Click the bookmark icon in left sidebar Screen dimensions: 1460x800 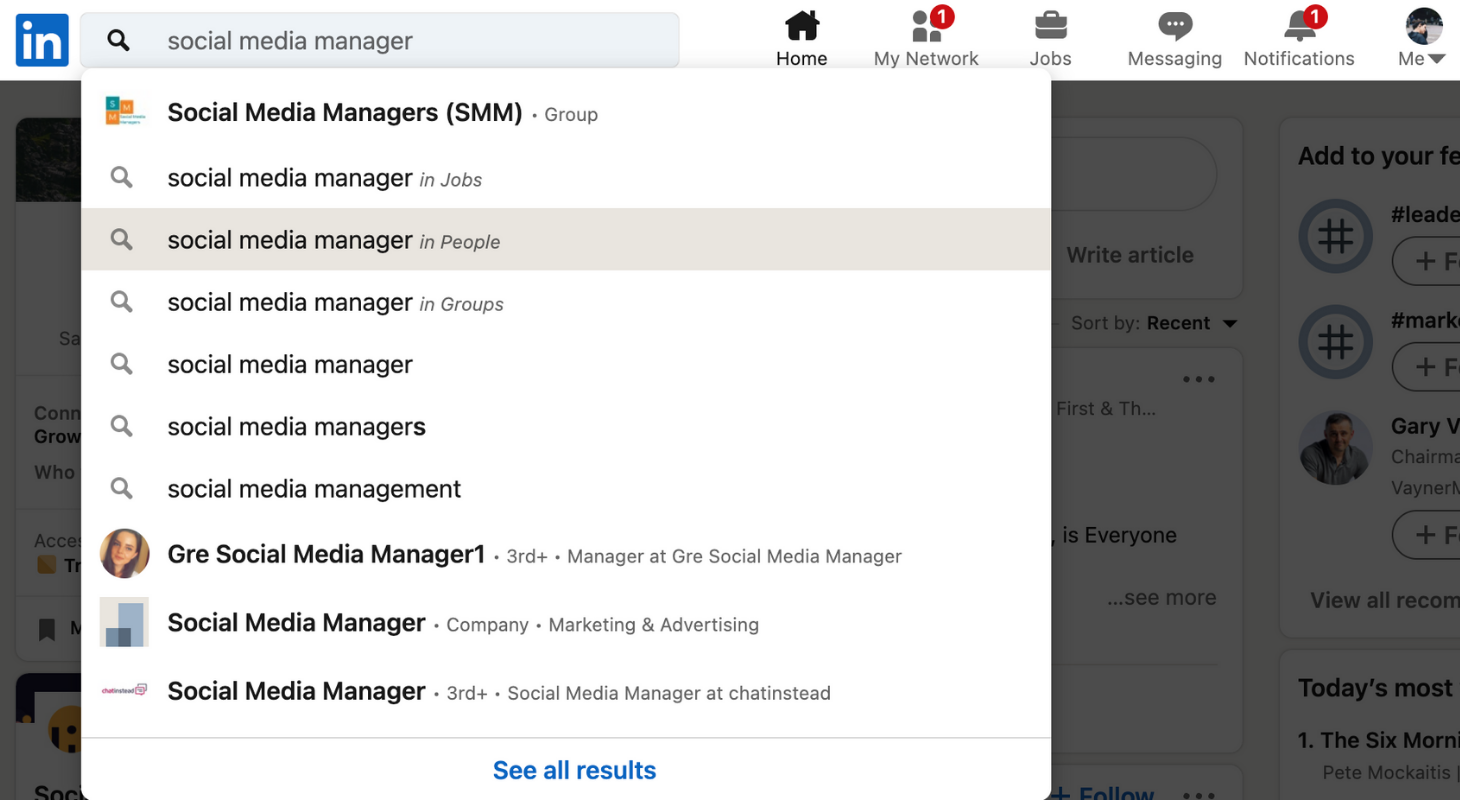click(46, 629)
